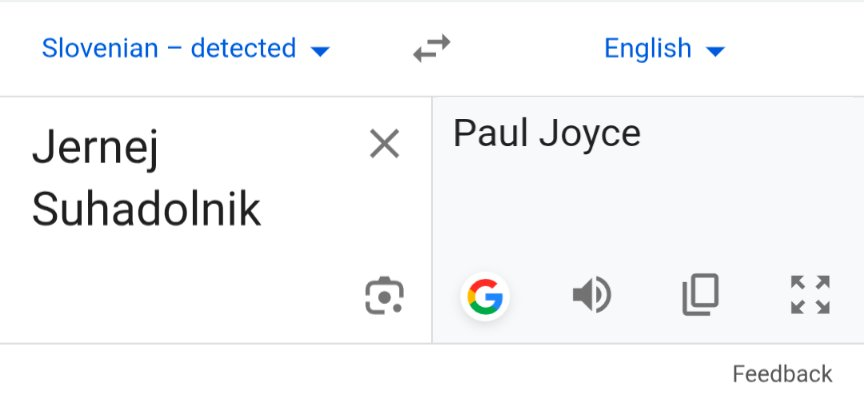Expand the arrow beside 'Slovenian – detected'
This screenshot has width=864, height=395.
320,51
